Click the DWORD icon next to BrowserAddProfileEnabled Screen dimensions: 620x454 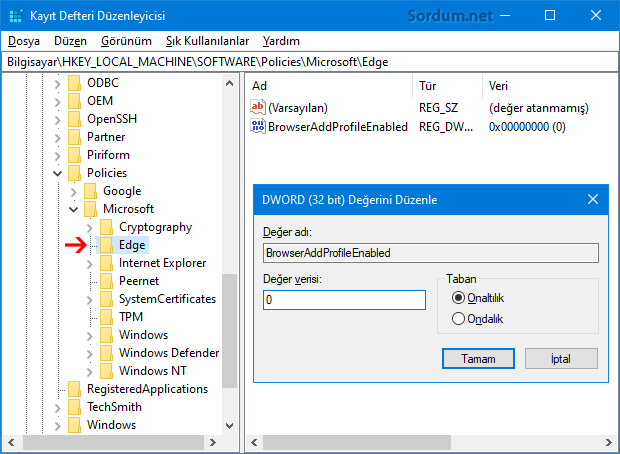258,127
